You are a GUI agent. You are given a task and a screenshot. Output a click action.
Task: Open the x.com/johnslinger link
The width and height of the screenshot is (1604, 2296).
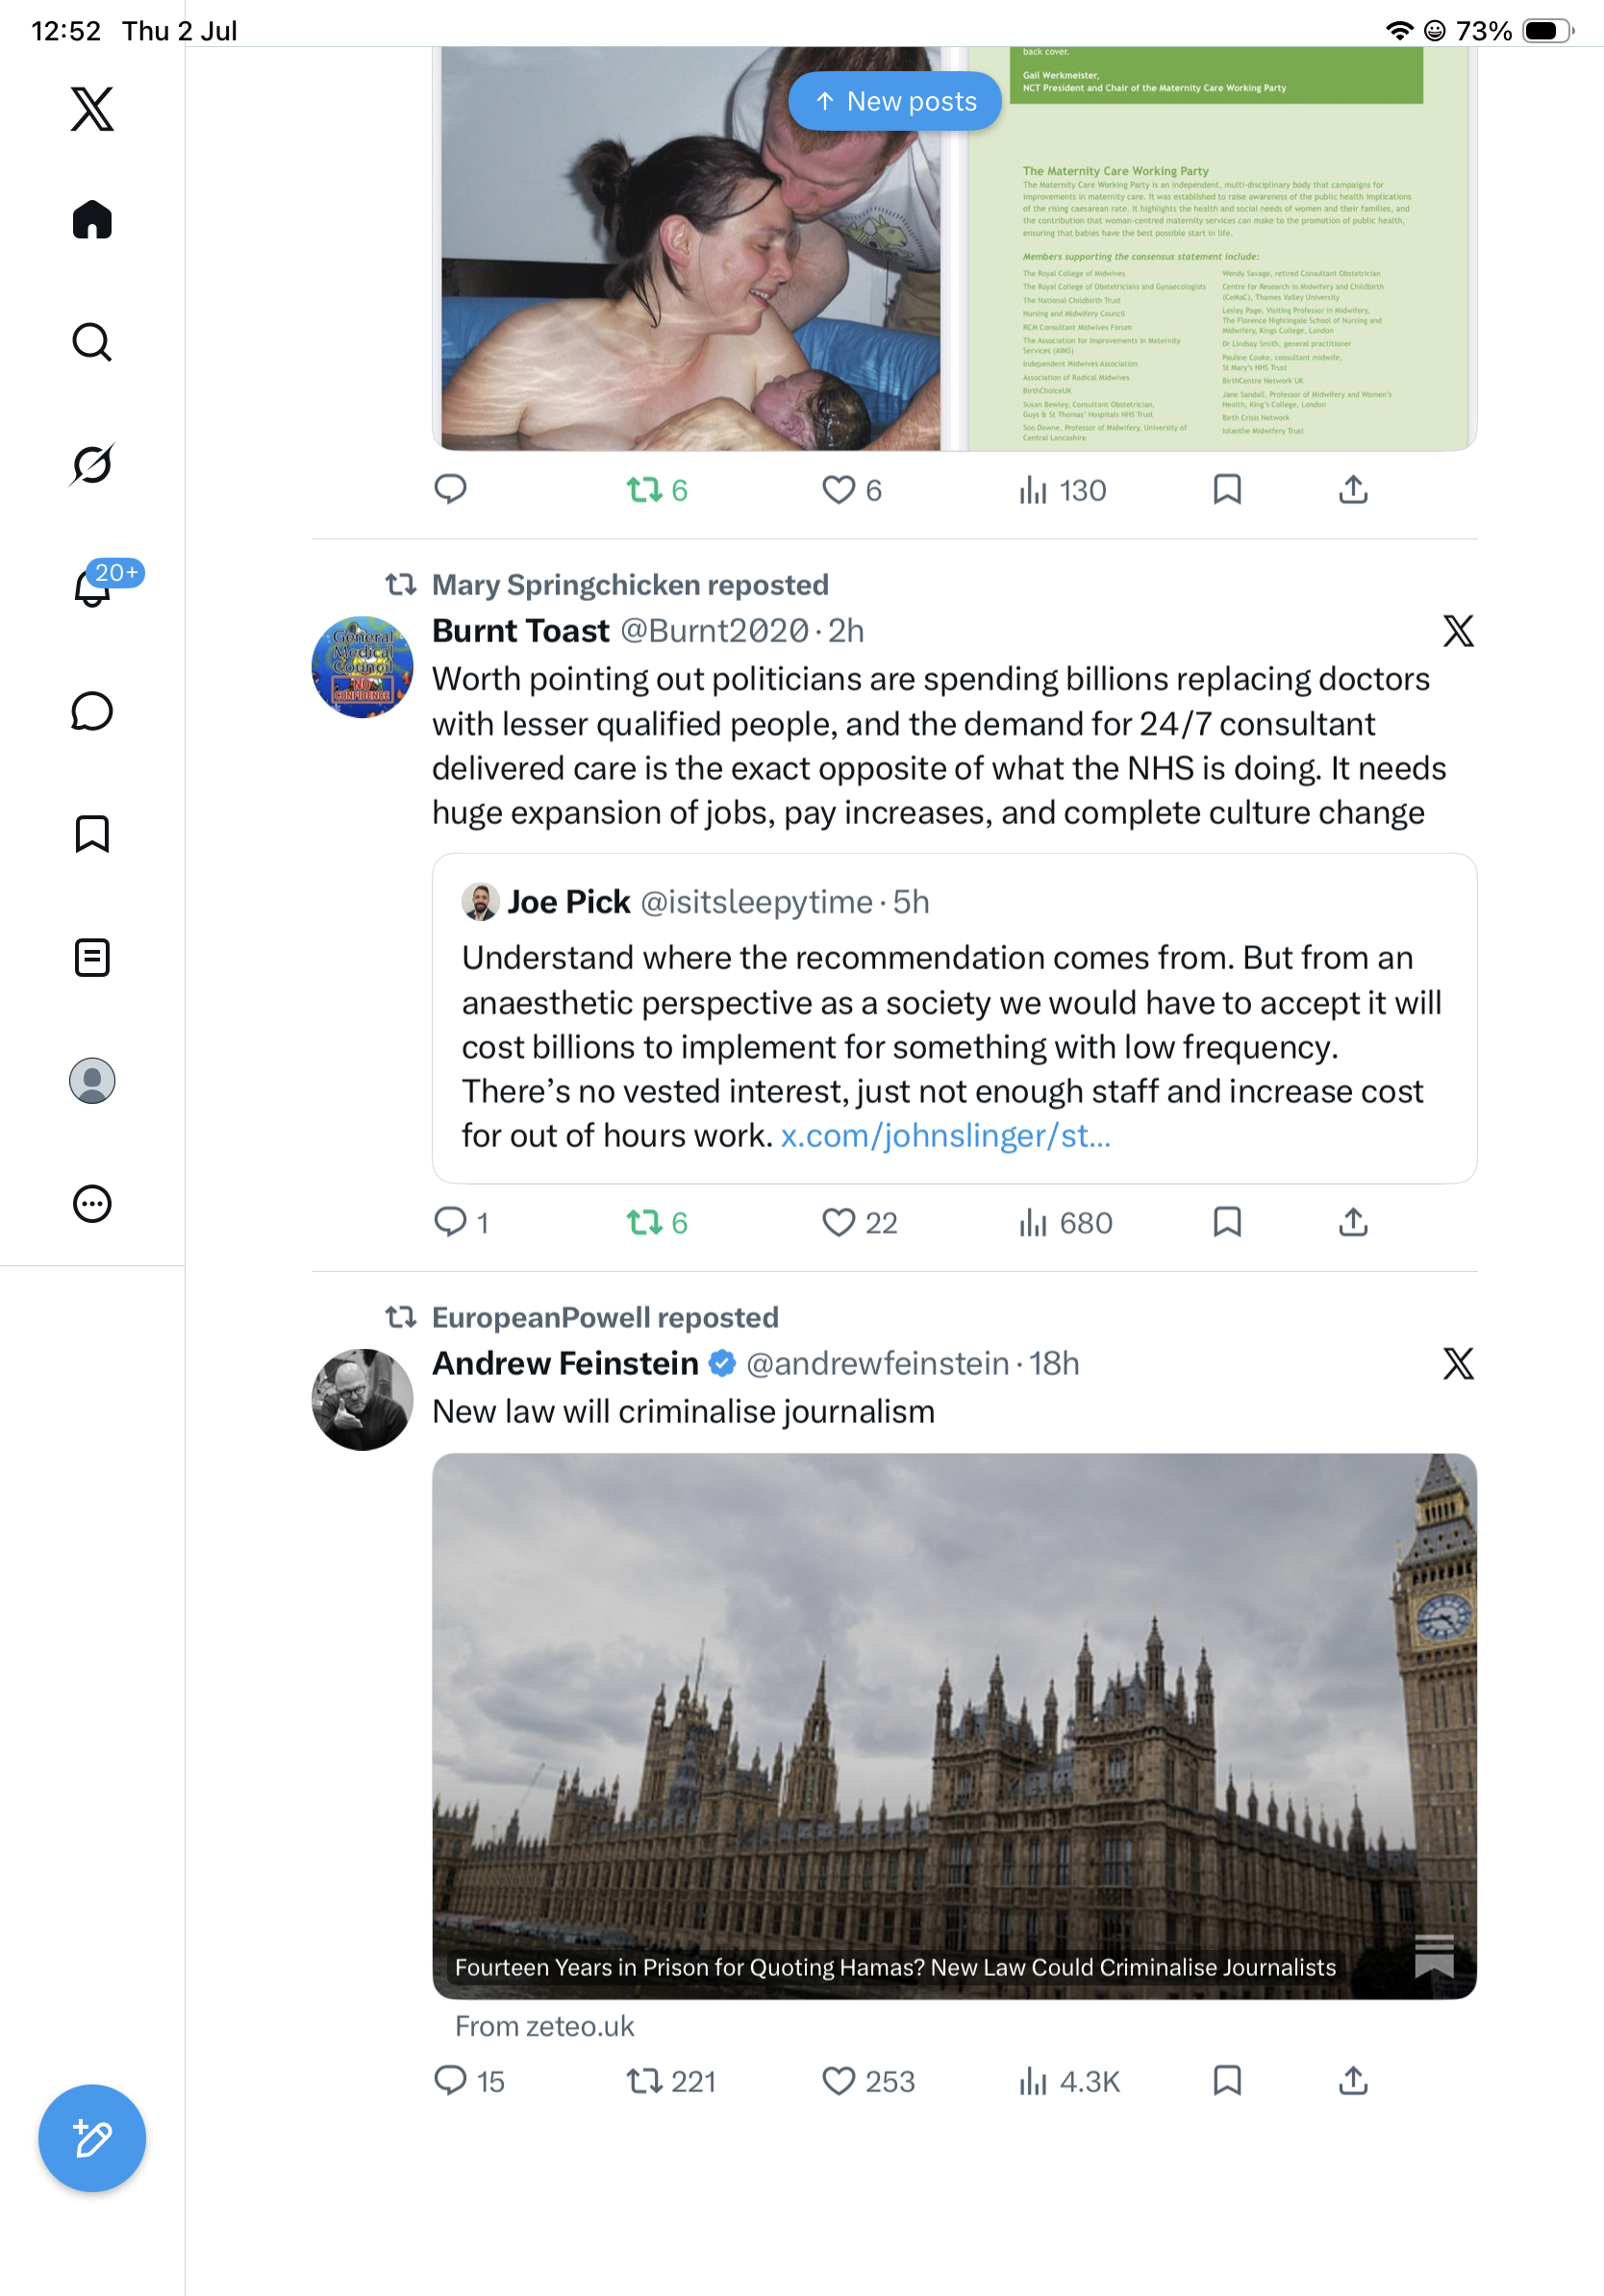(x=945, y=1136)
